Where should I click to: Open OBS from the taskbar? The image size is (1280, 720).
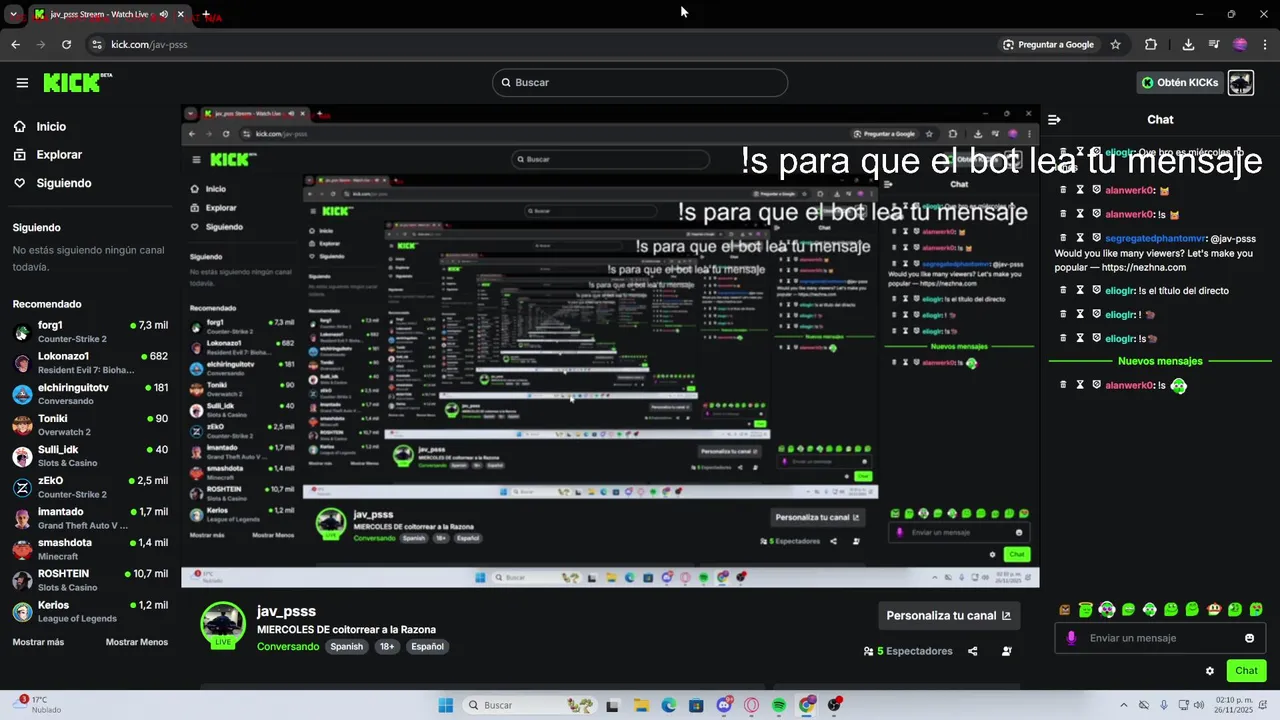[834, 705]
